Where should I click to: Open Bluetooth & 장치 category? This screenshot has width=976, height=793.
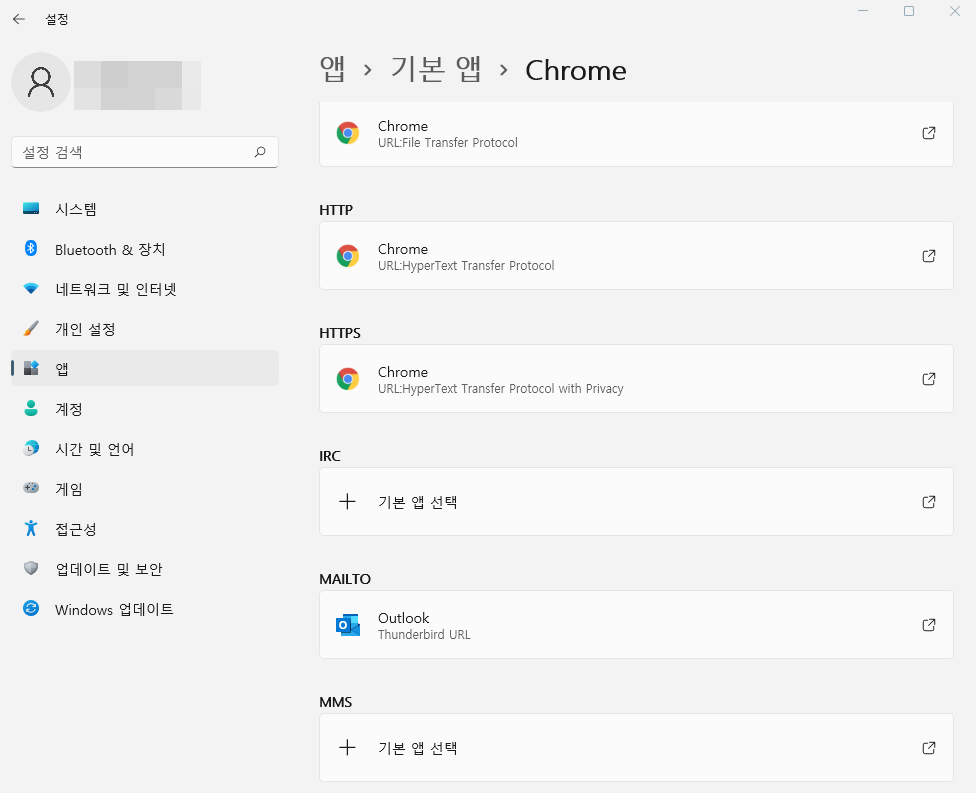tap(144, 249)
